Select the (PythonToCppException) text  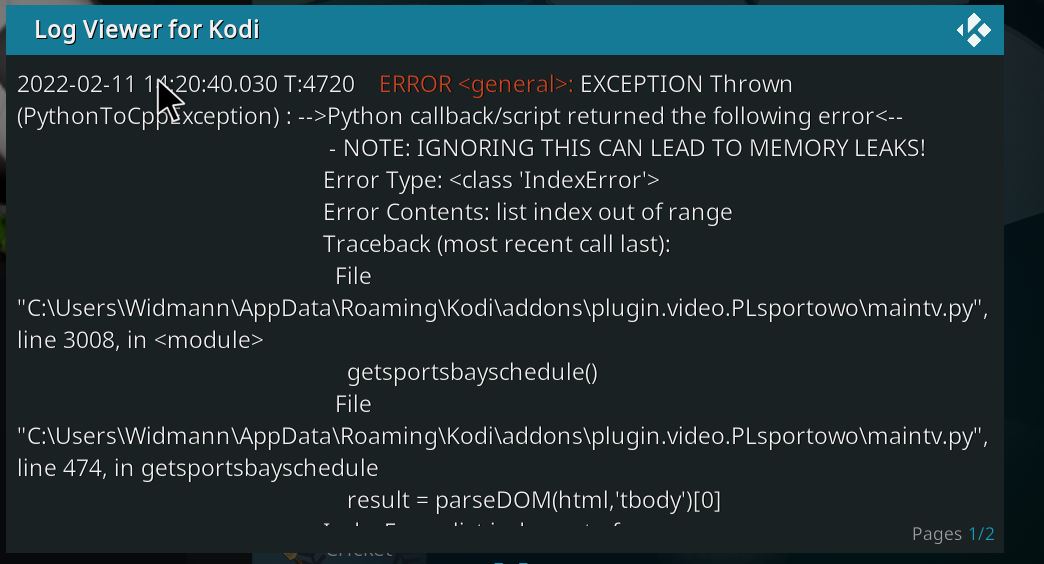148,117
